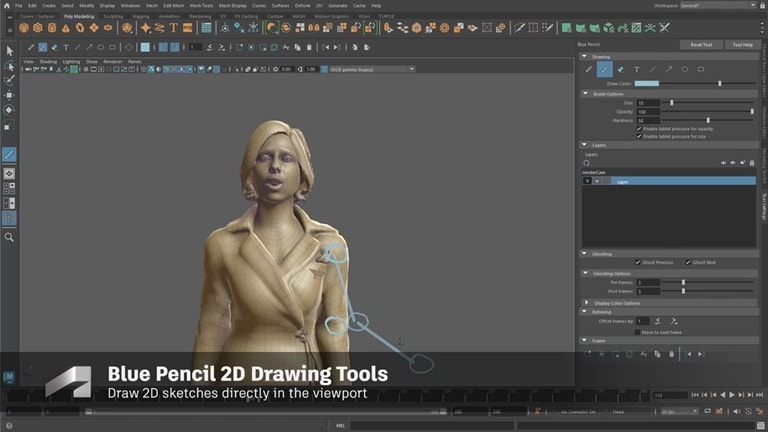This screenshot has height=432, width=768.
Task: Click the polygon cylinder shelf icon
Action: click(52, 28)
